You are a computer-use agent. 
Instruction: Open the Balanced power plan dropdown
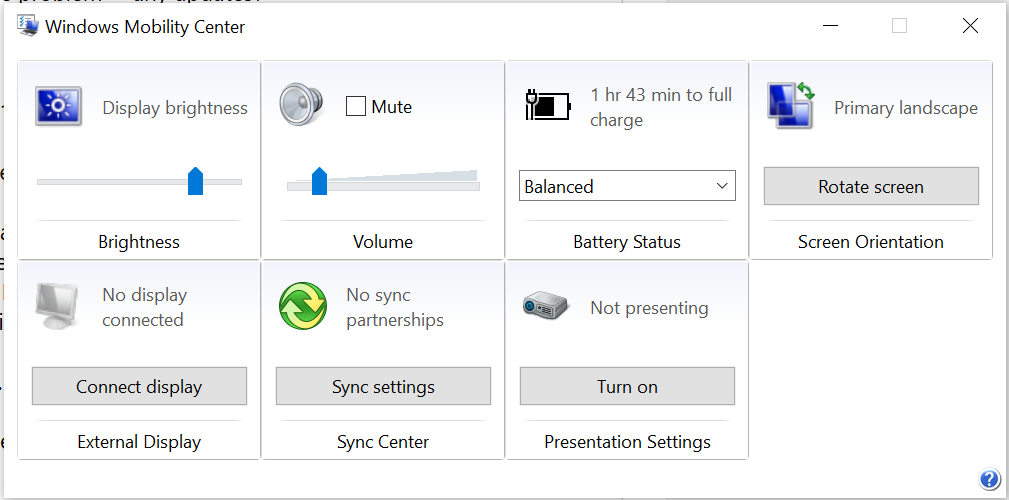[627, 186]
